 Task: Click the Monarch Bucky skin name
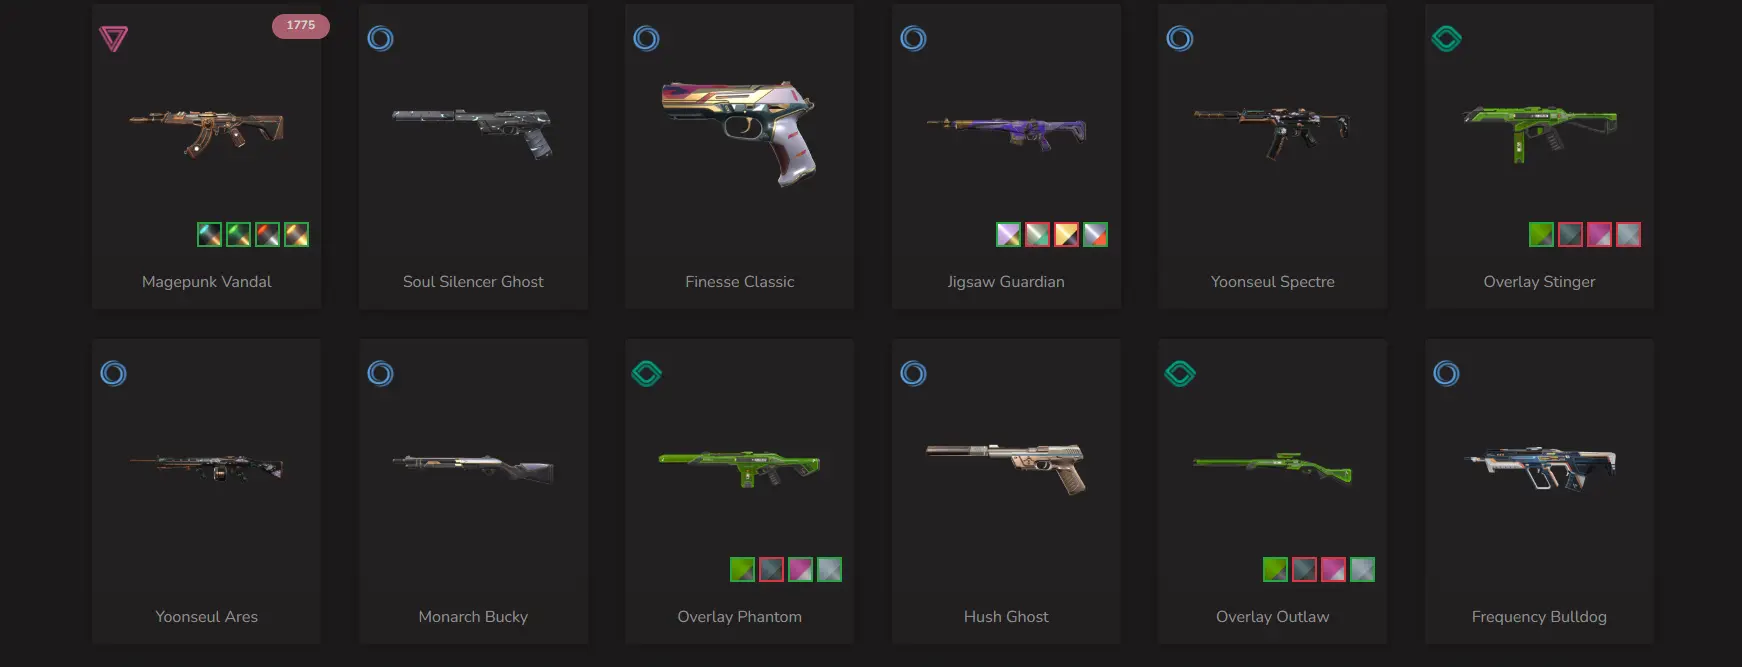473,617
